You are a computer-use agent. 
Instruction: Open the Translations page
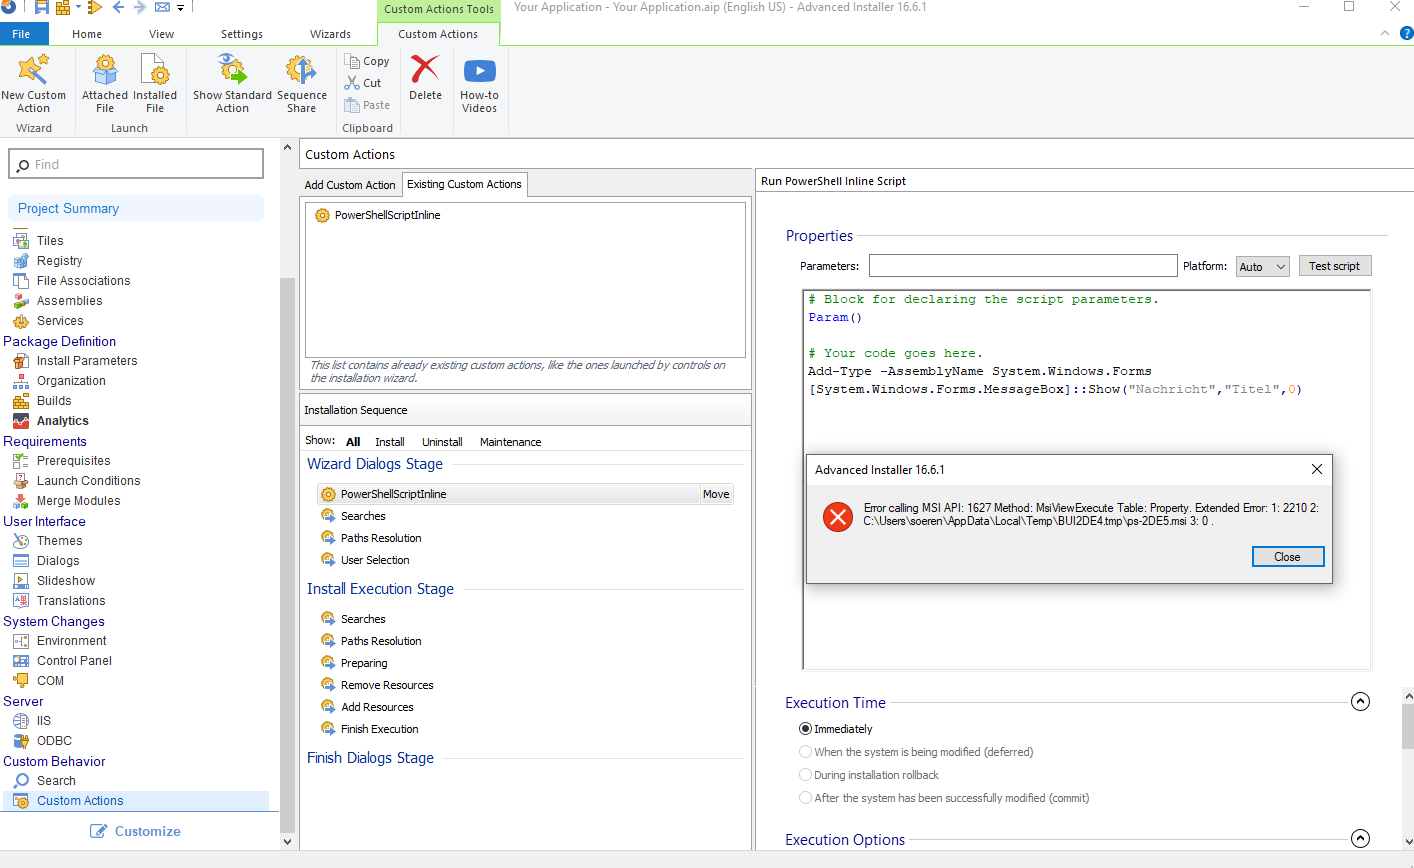[x=70, y=601]
